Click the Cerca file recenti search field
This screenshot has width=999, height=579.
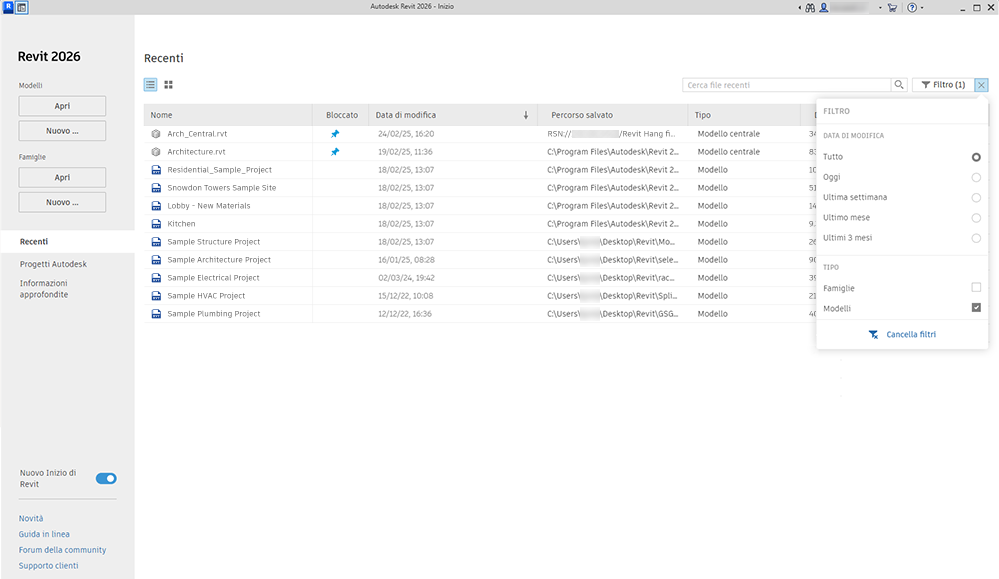(786, 85)
